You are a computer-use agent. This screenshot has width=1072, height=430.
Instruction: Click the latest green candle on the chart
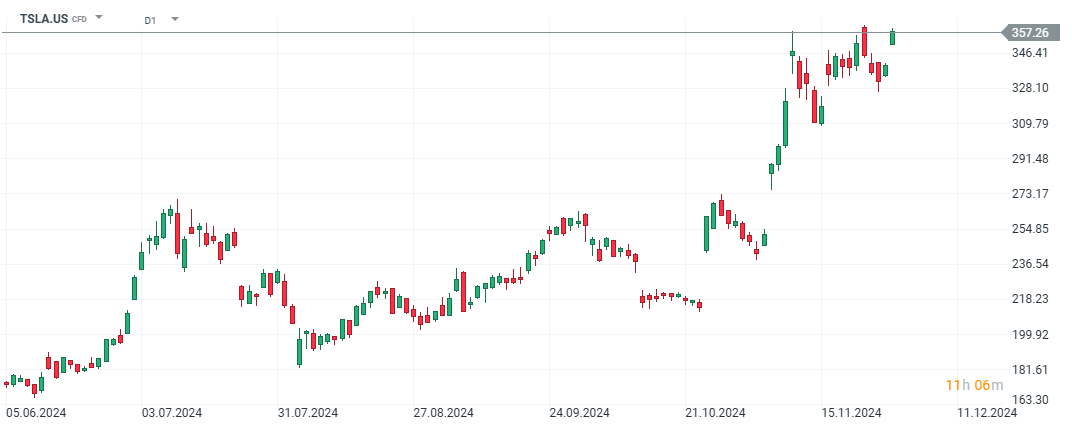(x=892, y=37)
